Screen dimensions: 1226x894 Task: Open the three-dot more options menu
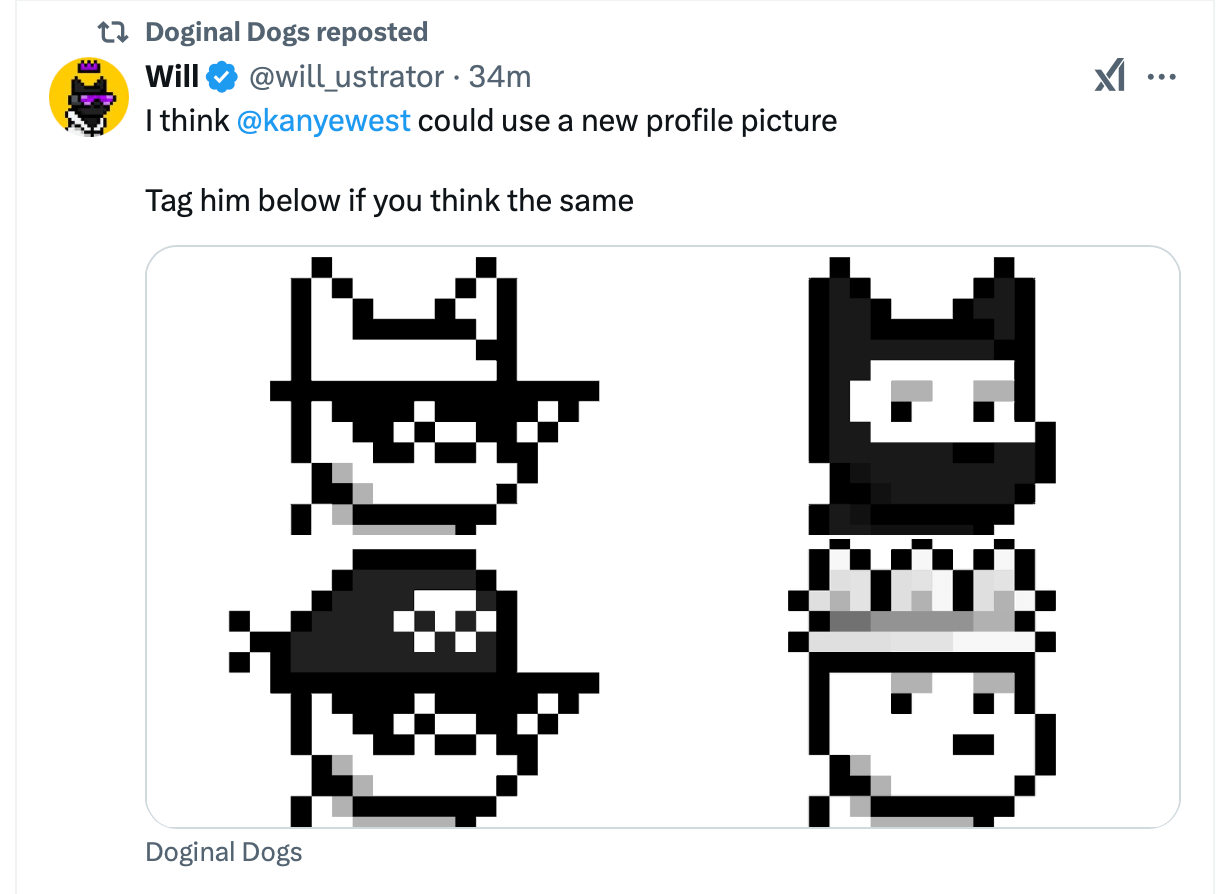point(1161,77)
